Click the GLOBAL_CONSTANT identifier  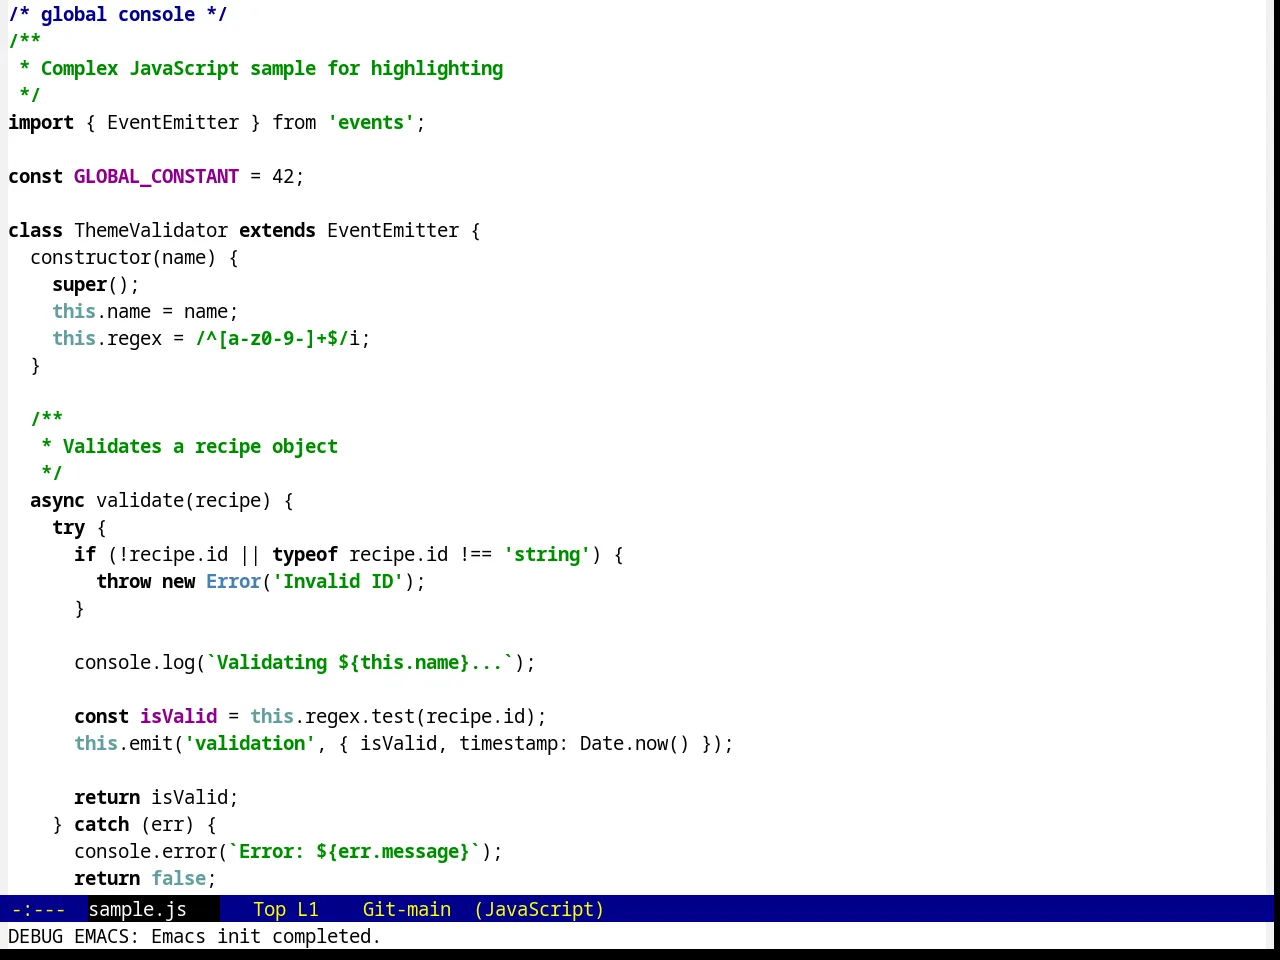[156, 176]
